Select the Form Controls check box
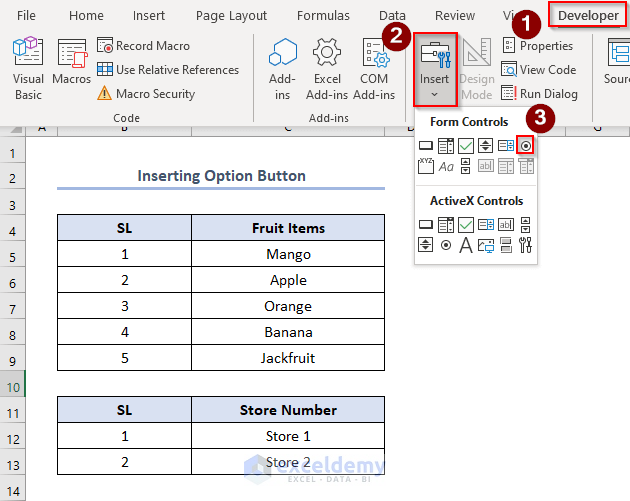This screenshot has height=501, width=630. pyautogui.click(x=466, y=146)
